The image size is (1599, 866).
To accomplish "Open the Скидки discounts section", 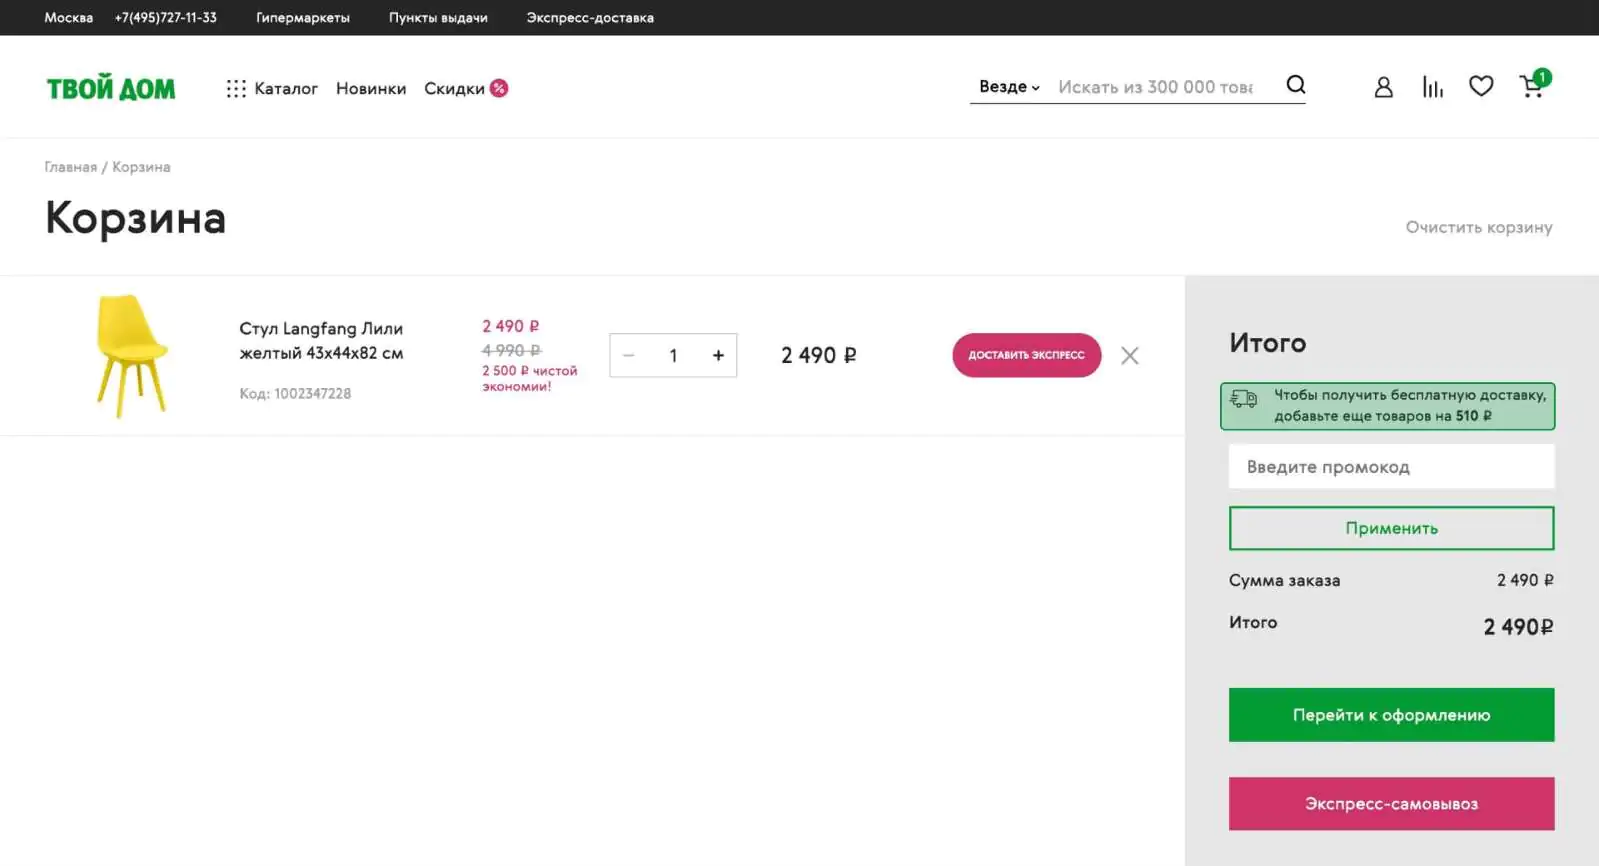I will 466,88.
